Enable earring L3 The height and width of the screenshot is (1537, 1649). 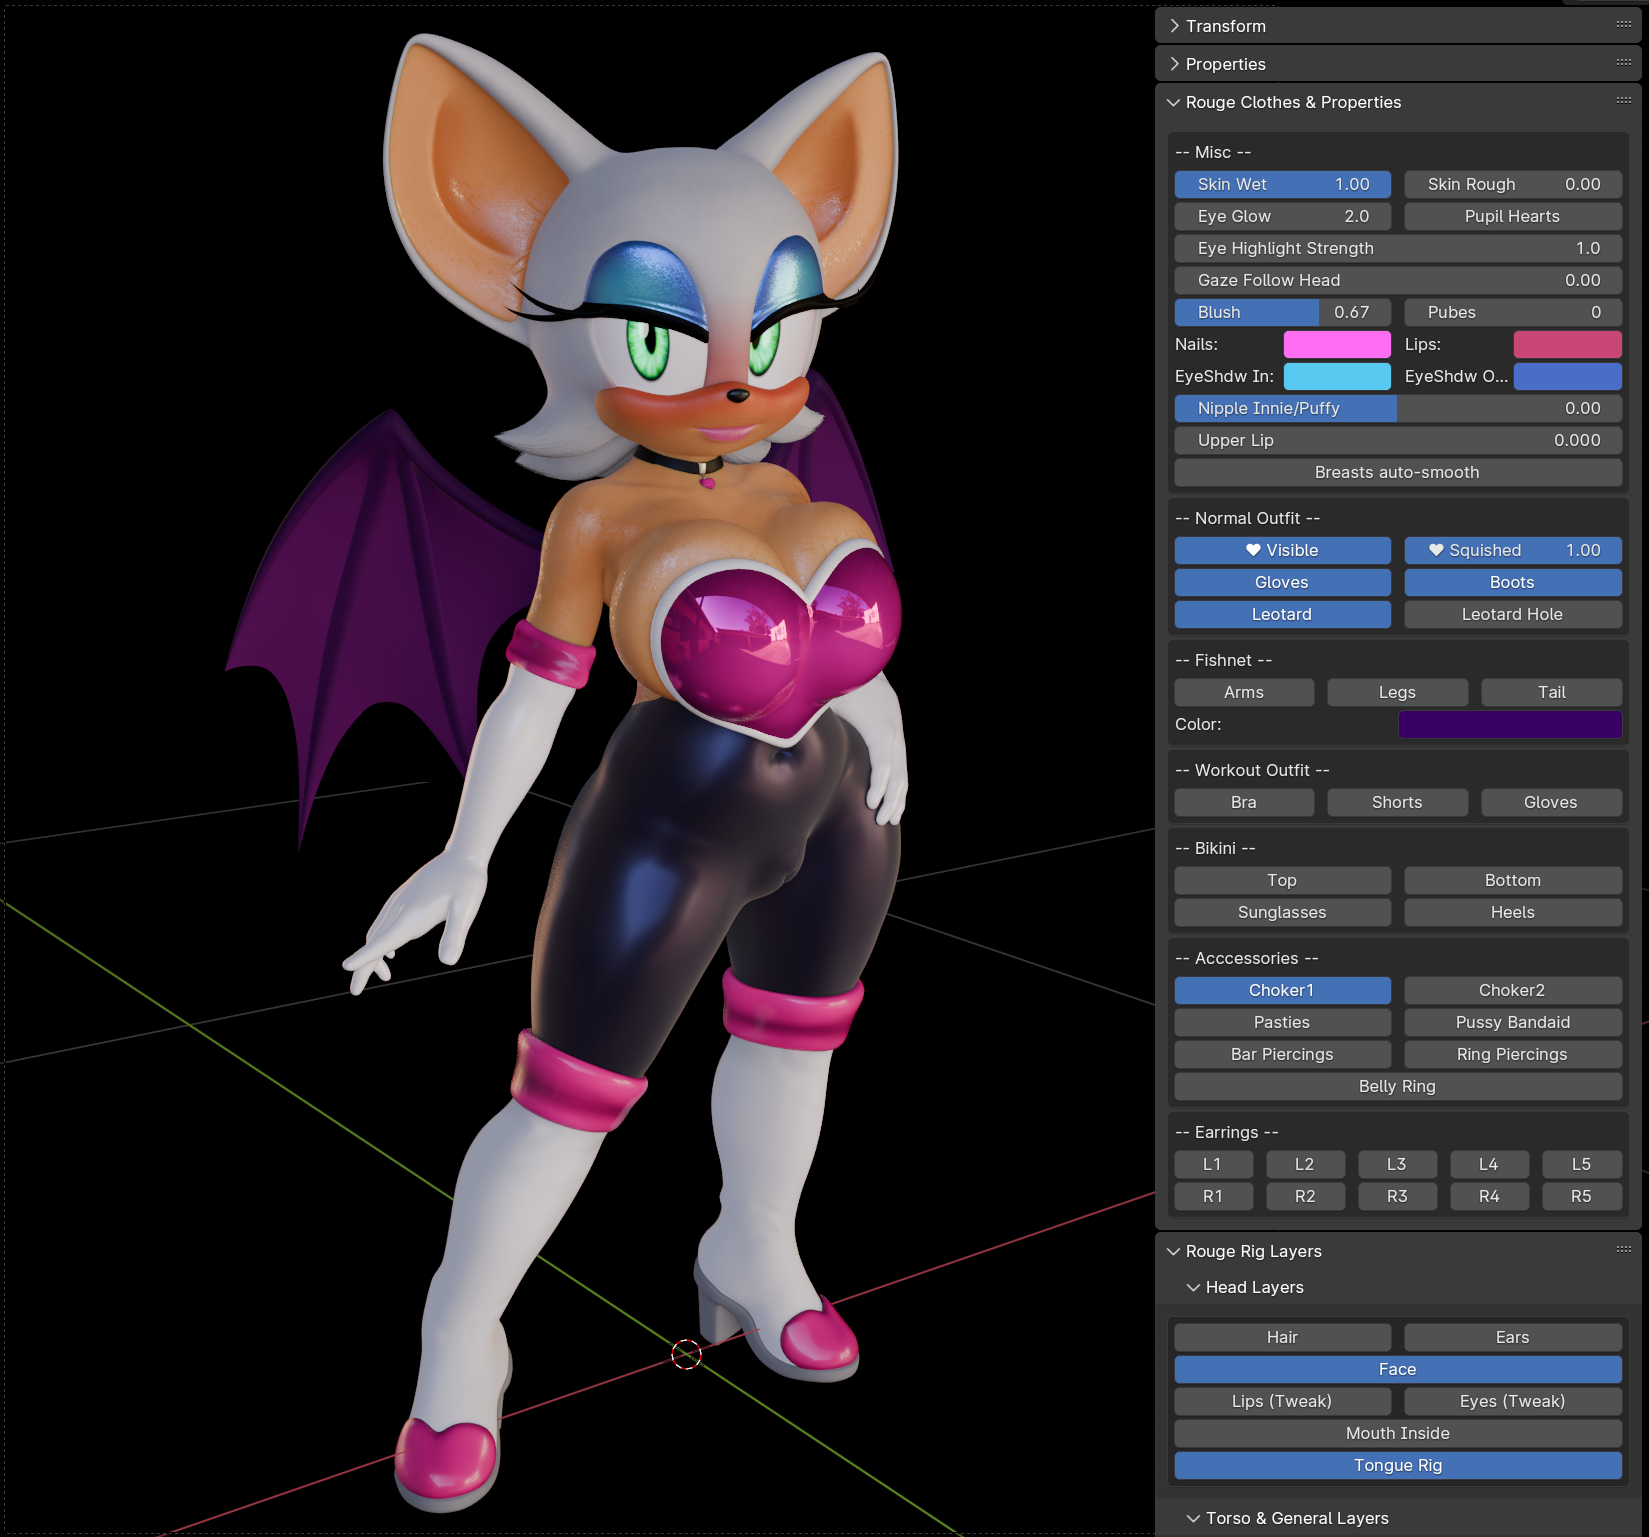(1397, 1164)
